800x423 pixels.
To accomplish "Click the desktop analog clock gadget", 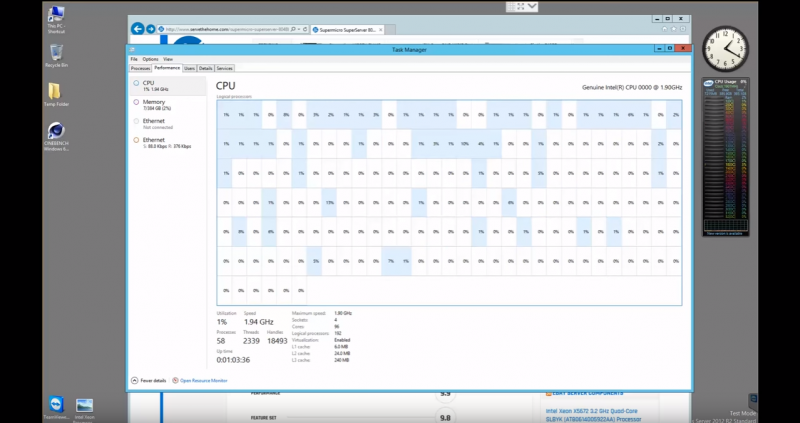I will point(726,48).
